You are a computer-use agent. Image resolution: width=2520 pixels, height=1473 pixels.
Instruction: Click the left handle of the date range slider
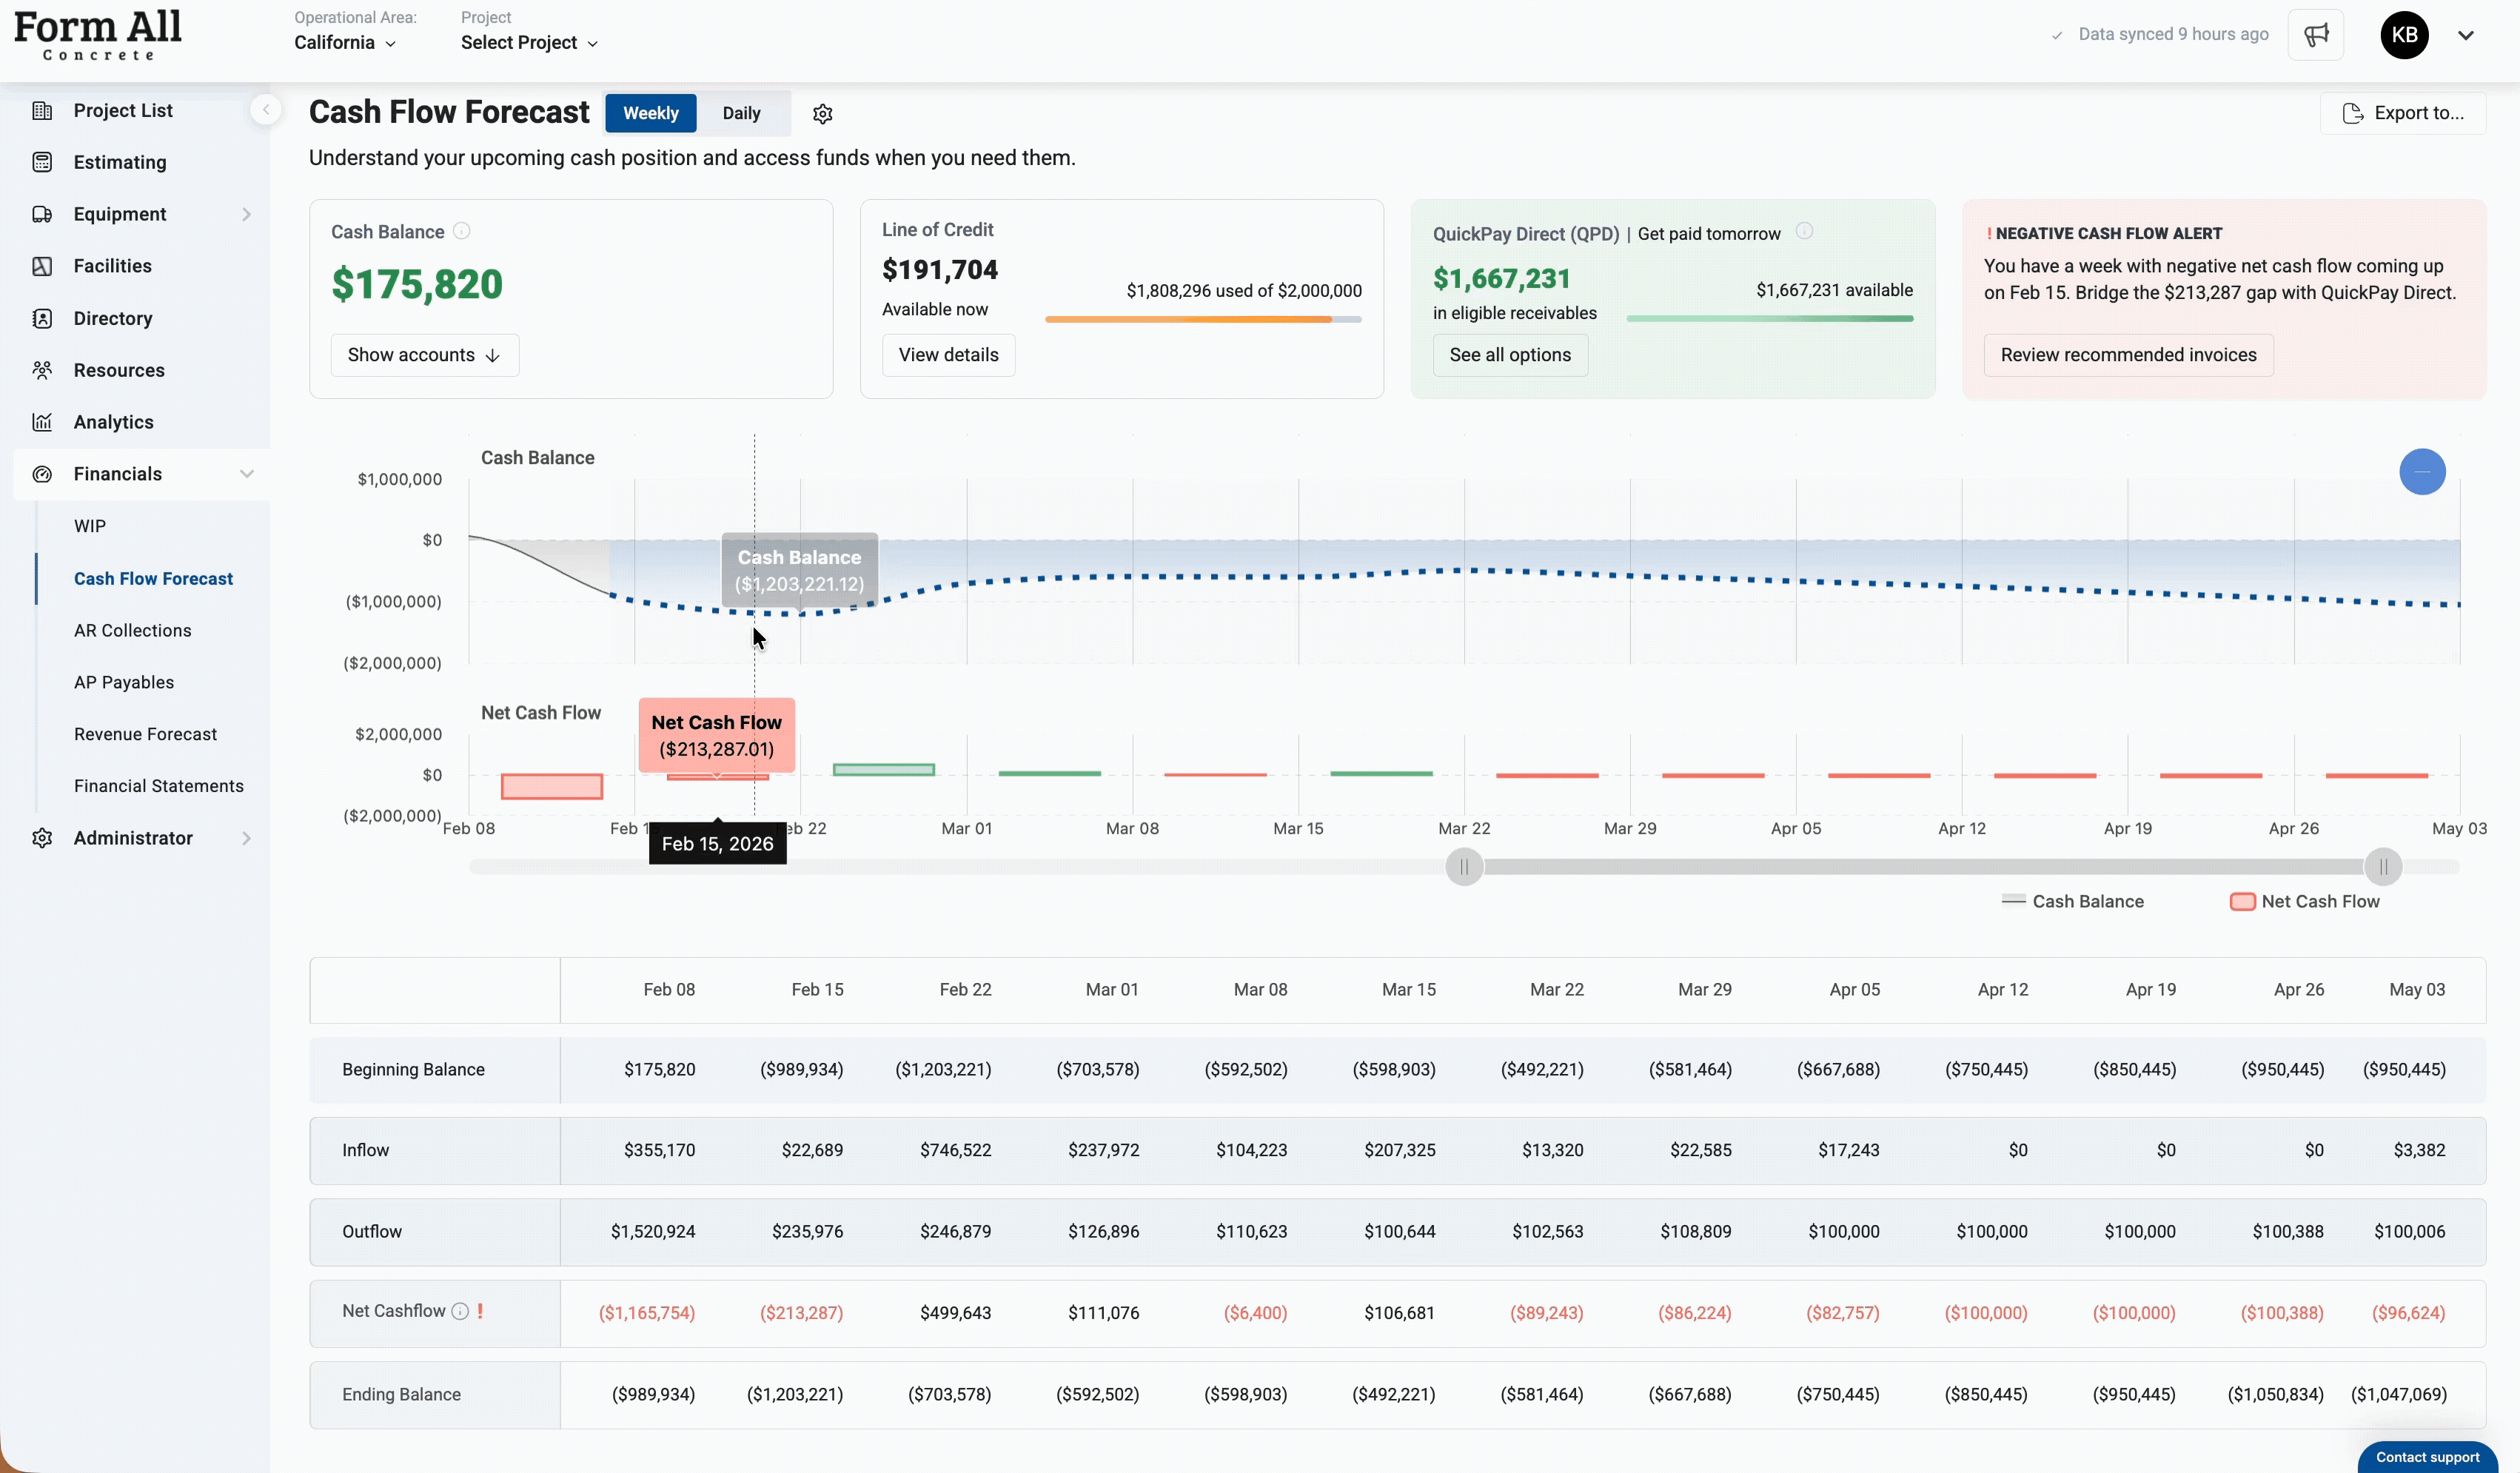[1464, 867]
